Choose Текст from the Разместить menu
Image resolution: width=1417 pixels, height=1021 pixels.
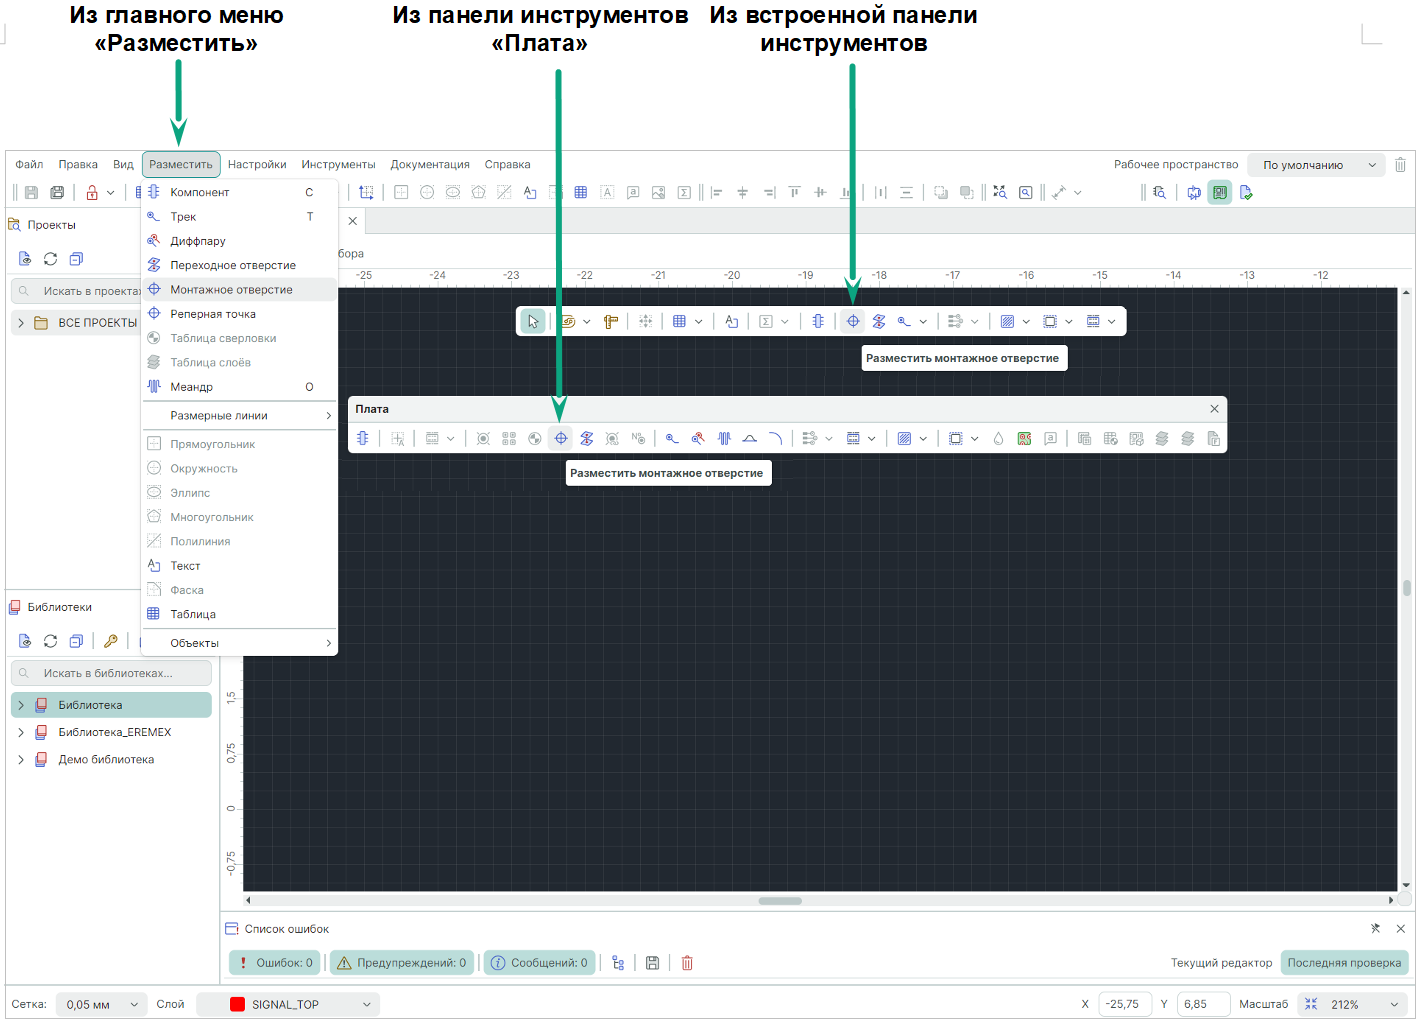click(239, 566)
